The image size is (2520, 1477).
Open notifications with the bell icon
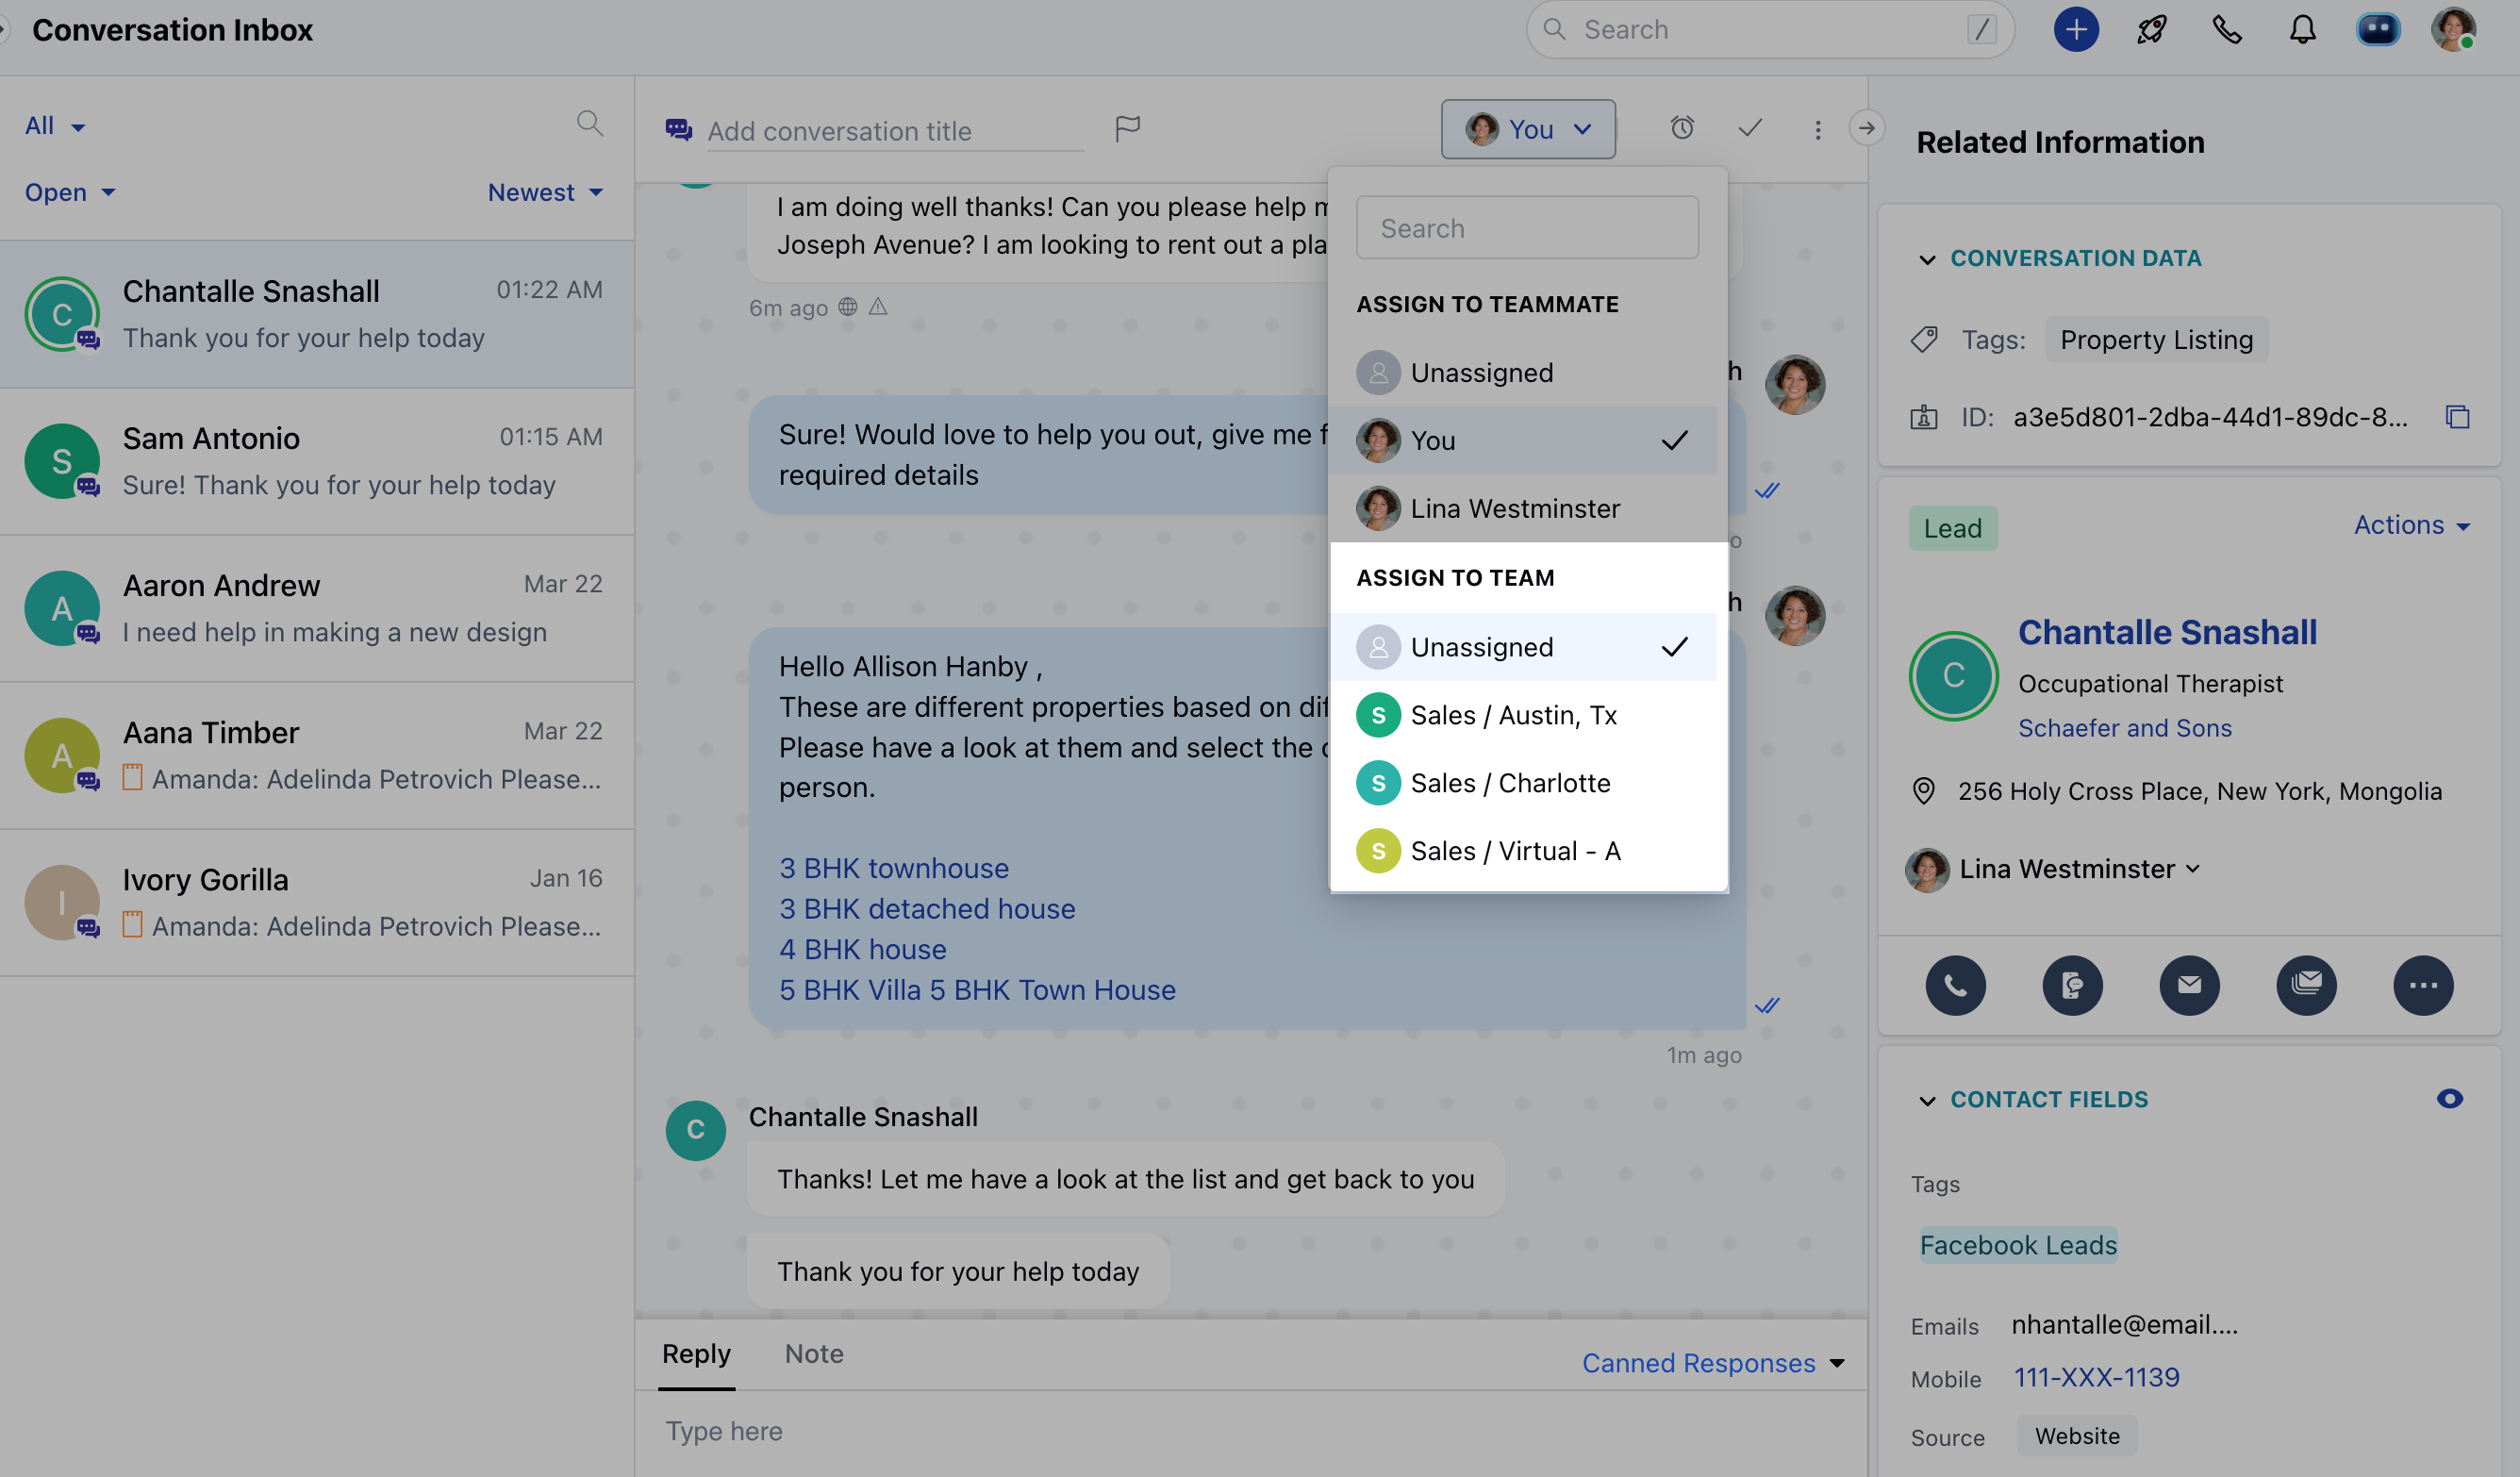[x=2302, y=30]
